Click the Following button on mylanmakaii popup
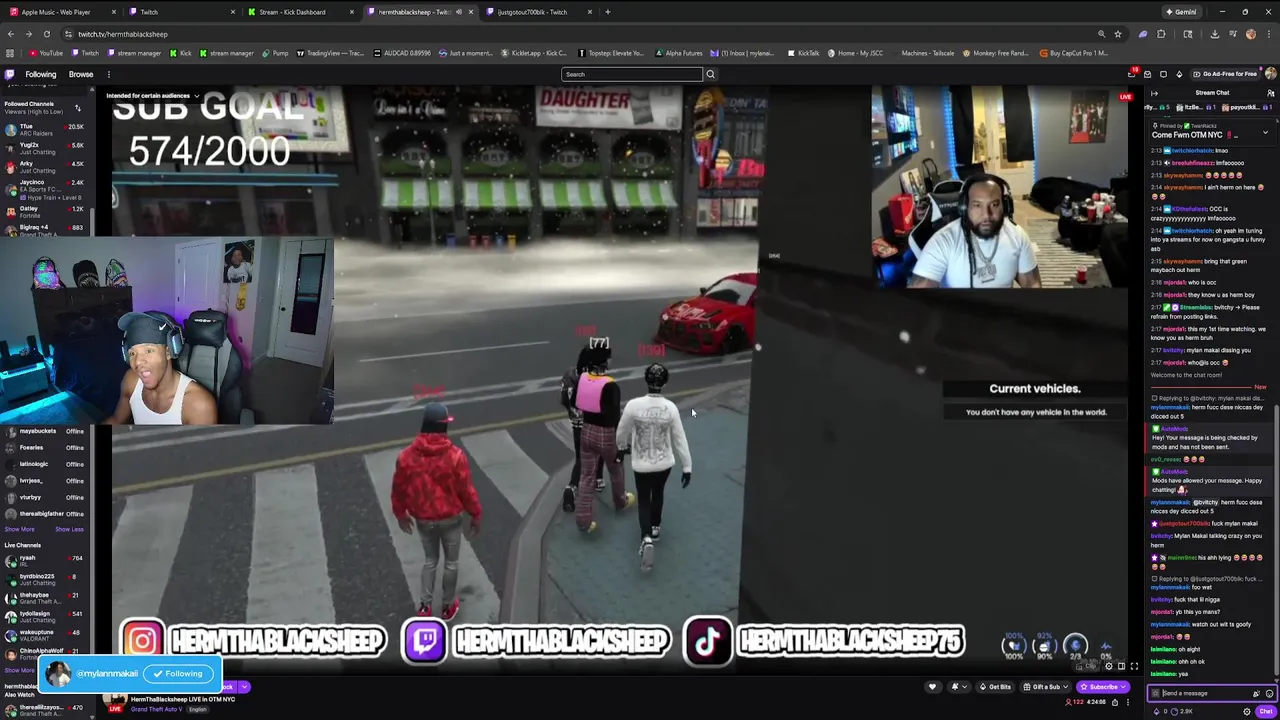This screenshot has width=1280, height=720. click(178, 674)
